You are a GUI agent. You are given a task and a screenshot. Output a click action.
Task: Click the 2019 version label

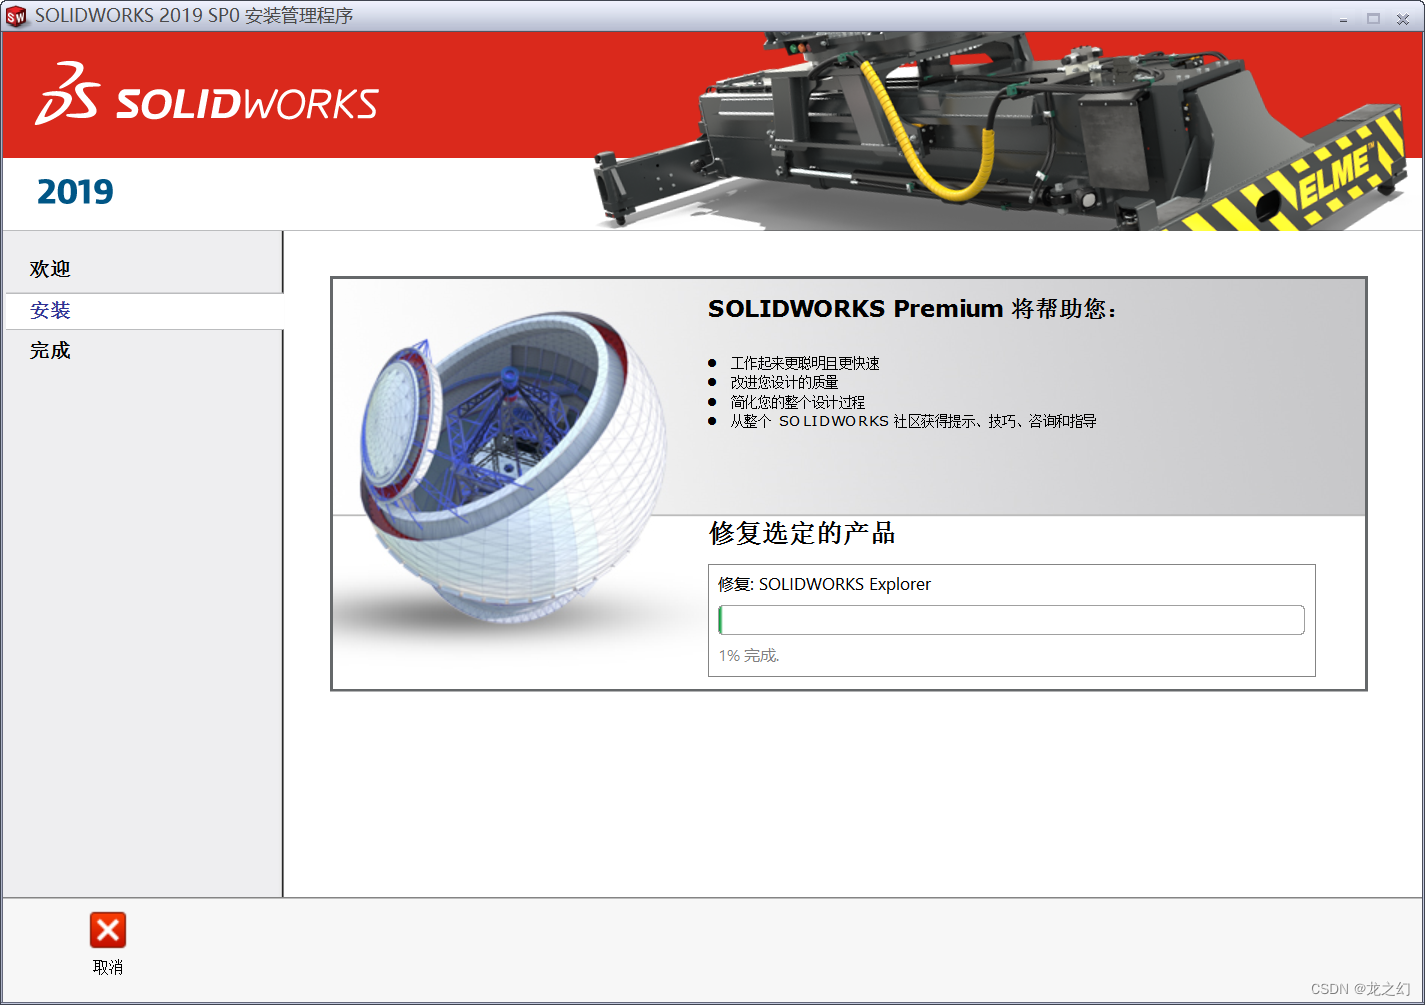pos(75,191)
